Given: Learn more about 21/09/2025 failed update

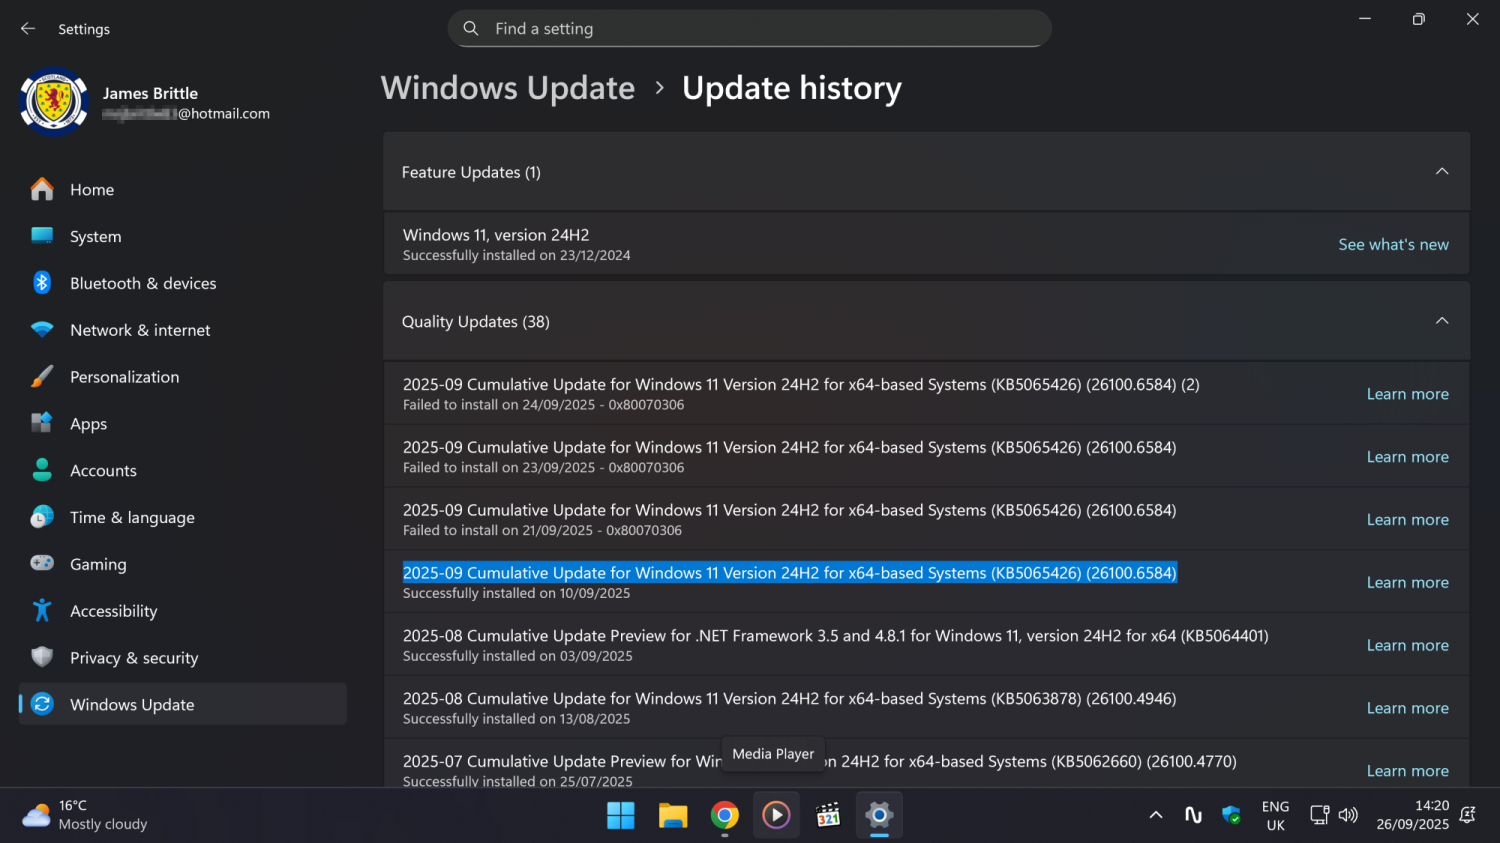Looking at the screenshot, I should tap(1407, 520).
